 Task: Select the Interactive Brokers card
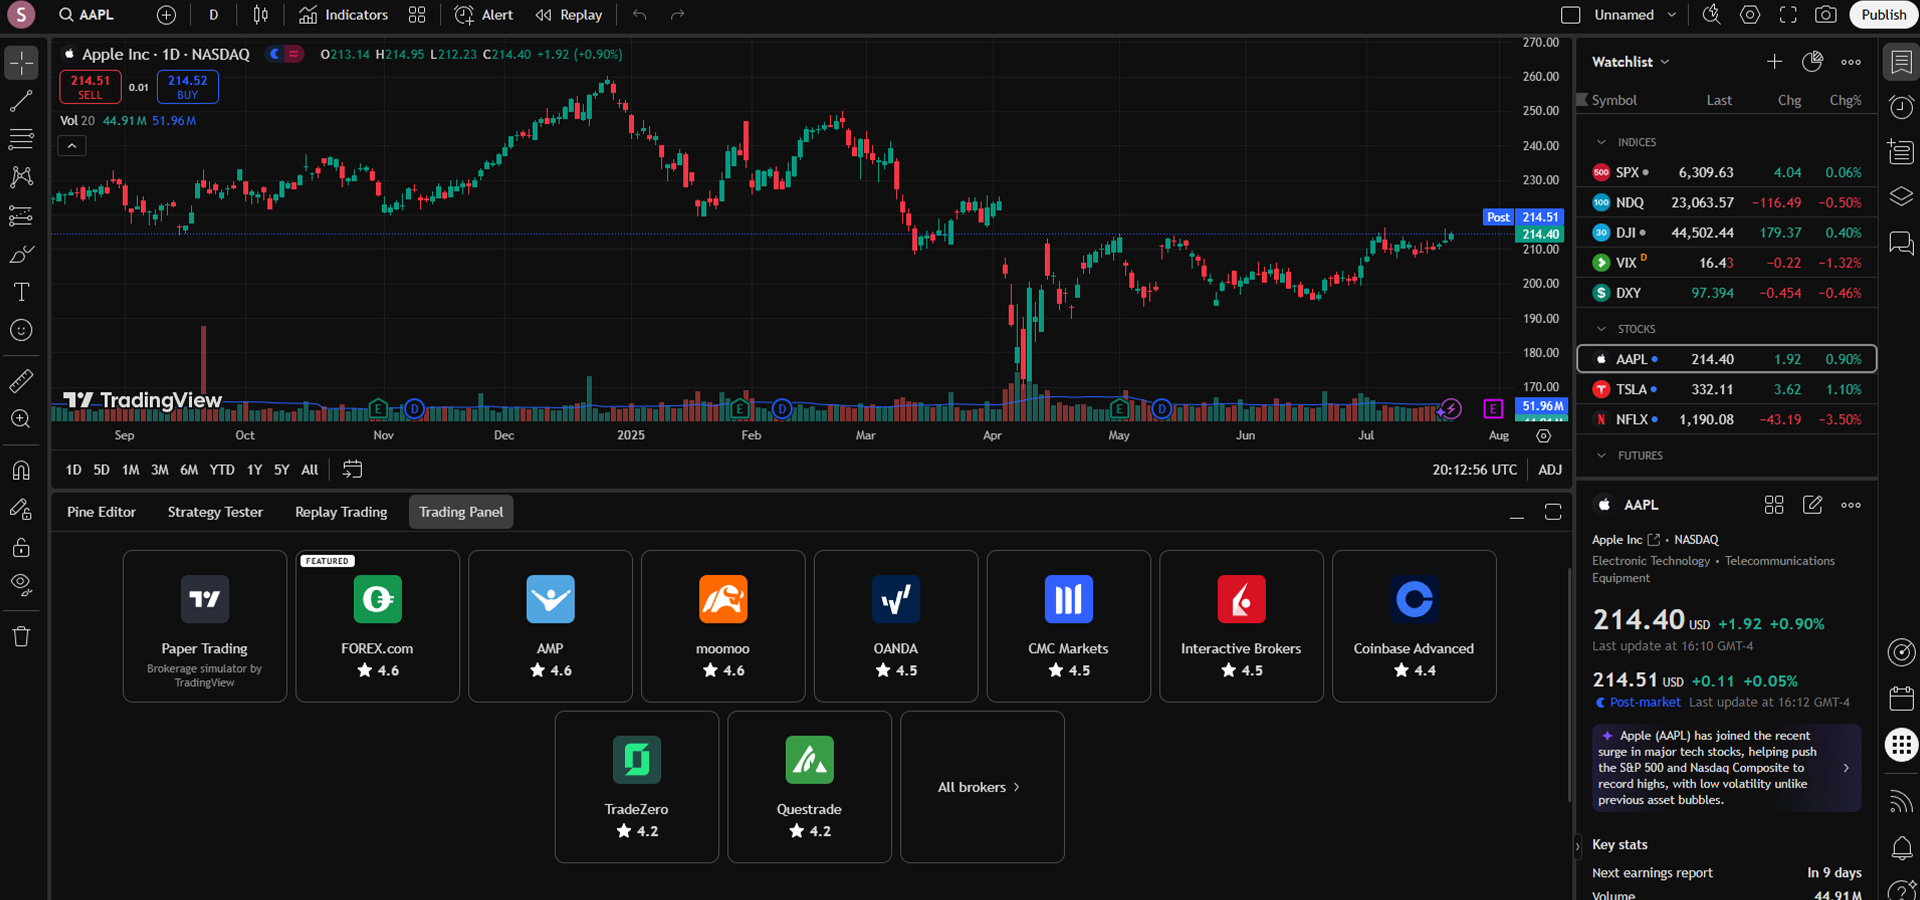pyautogui.click(x=1241, y=626)
